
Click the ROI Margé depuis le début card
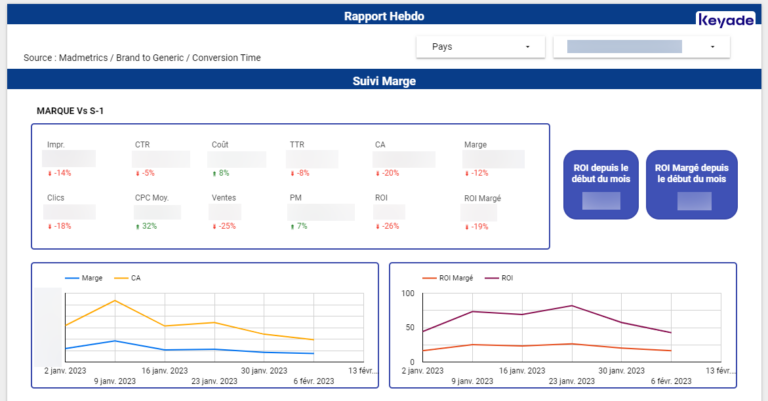point(689,184)
